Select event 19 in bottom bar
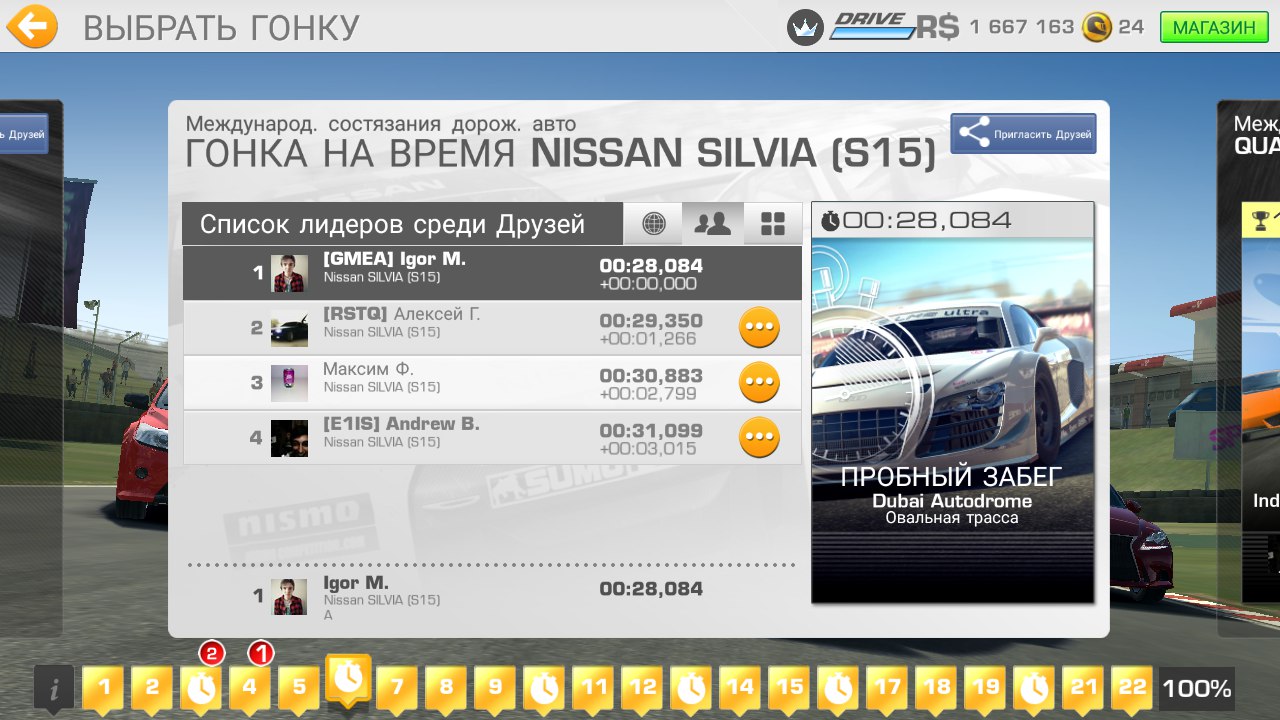The image size is (1280, 720). (x=985, y=688)
